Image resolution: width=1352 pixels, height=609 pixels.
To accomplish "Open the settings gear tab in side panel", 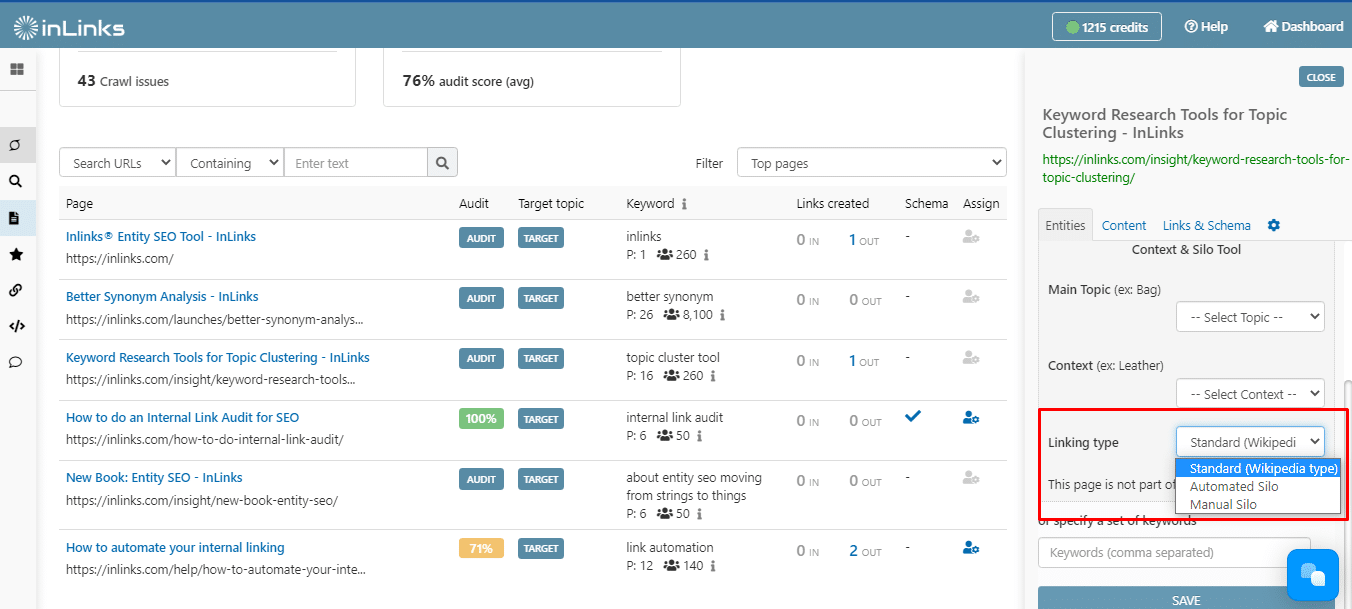I will pos(1273,225).
